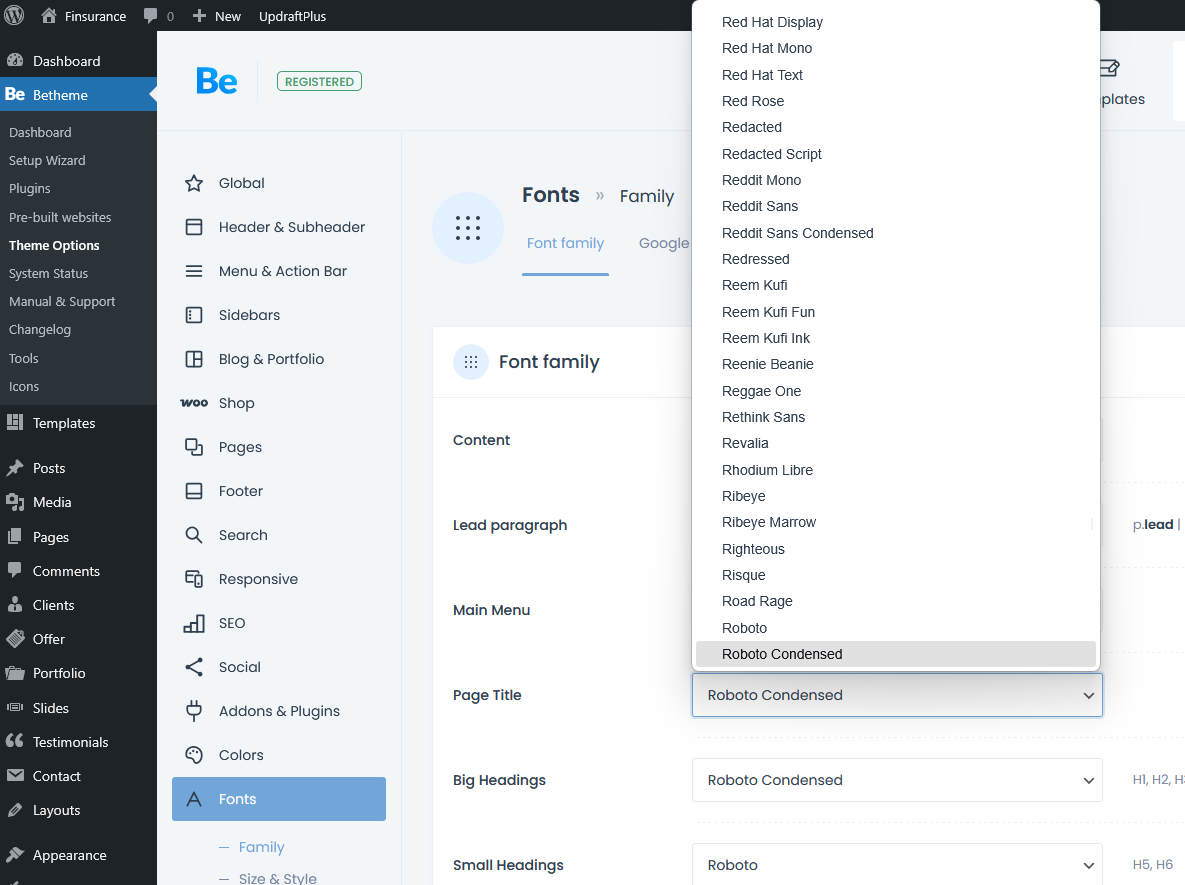This screenshot has width=1185, height=885.
Task: Open the Family subsection link under Fonts
Action: coord(261,847)
